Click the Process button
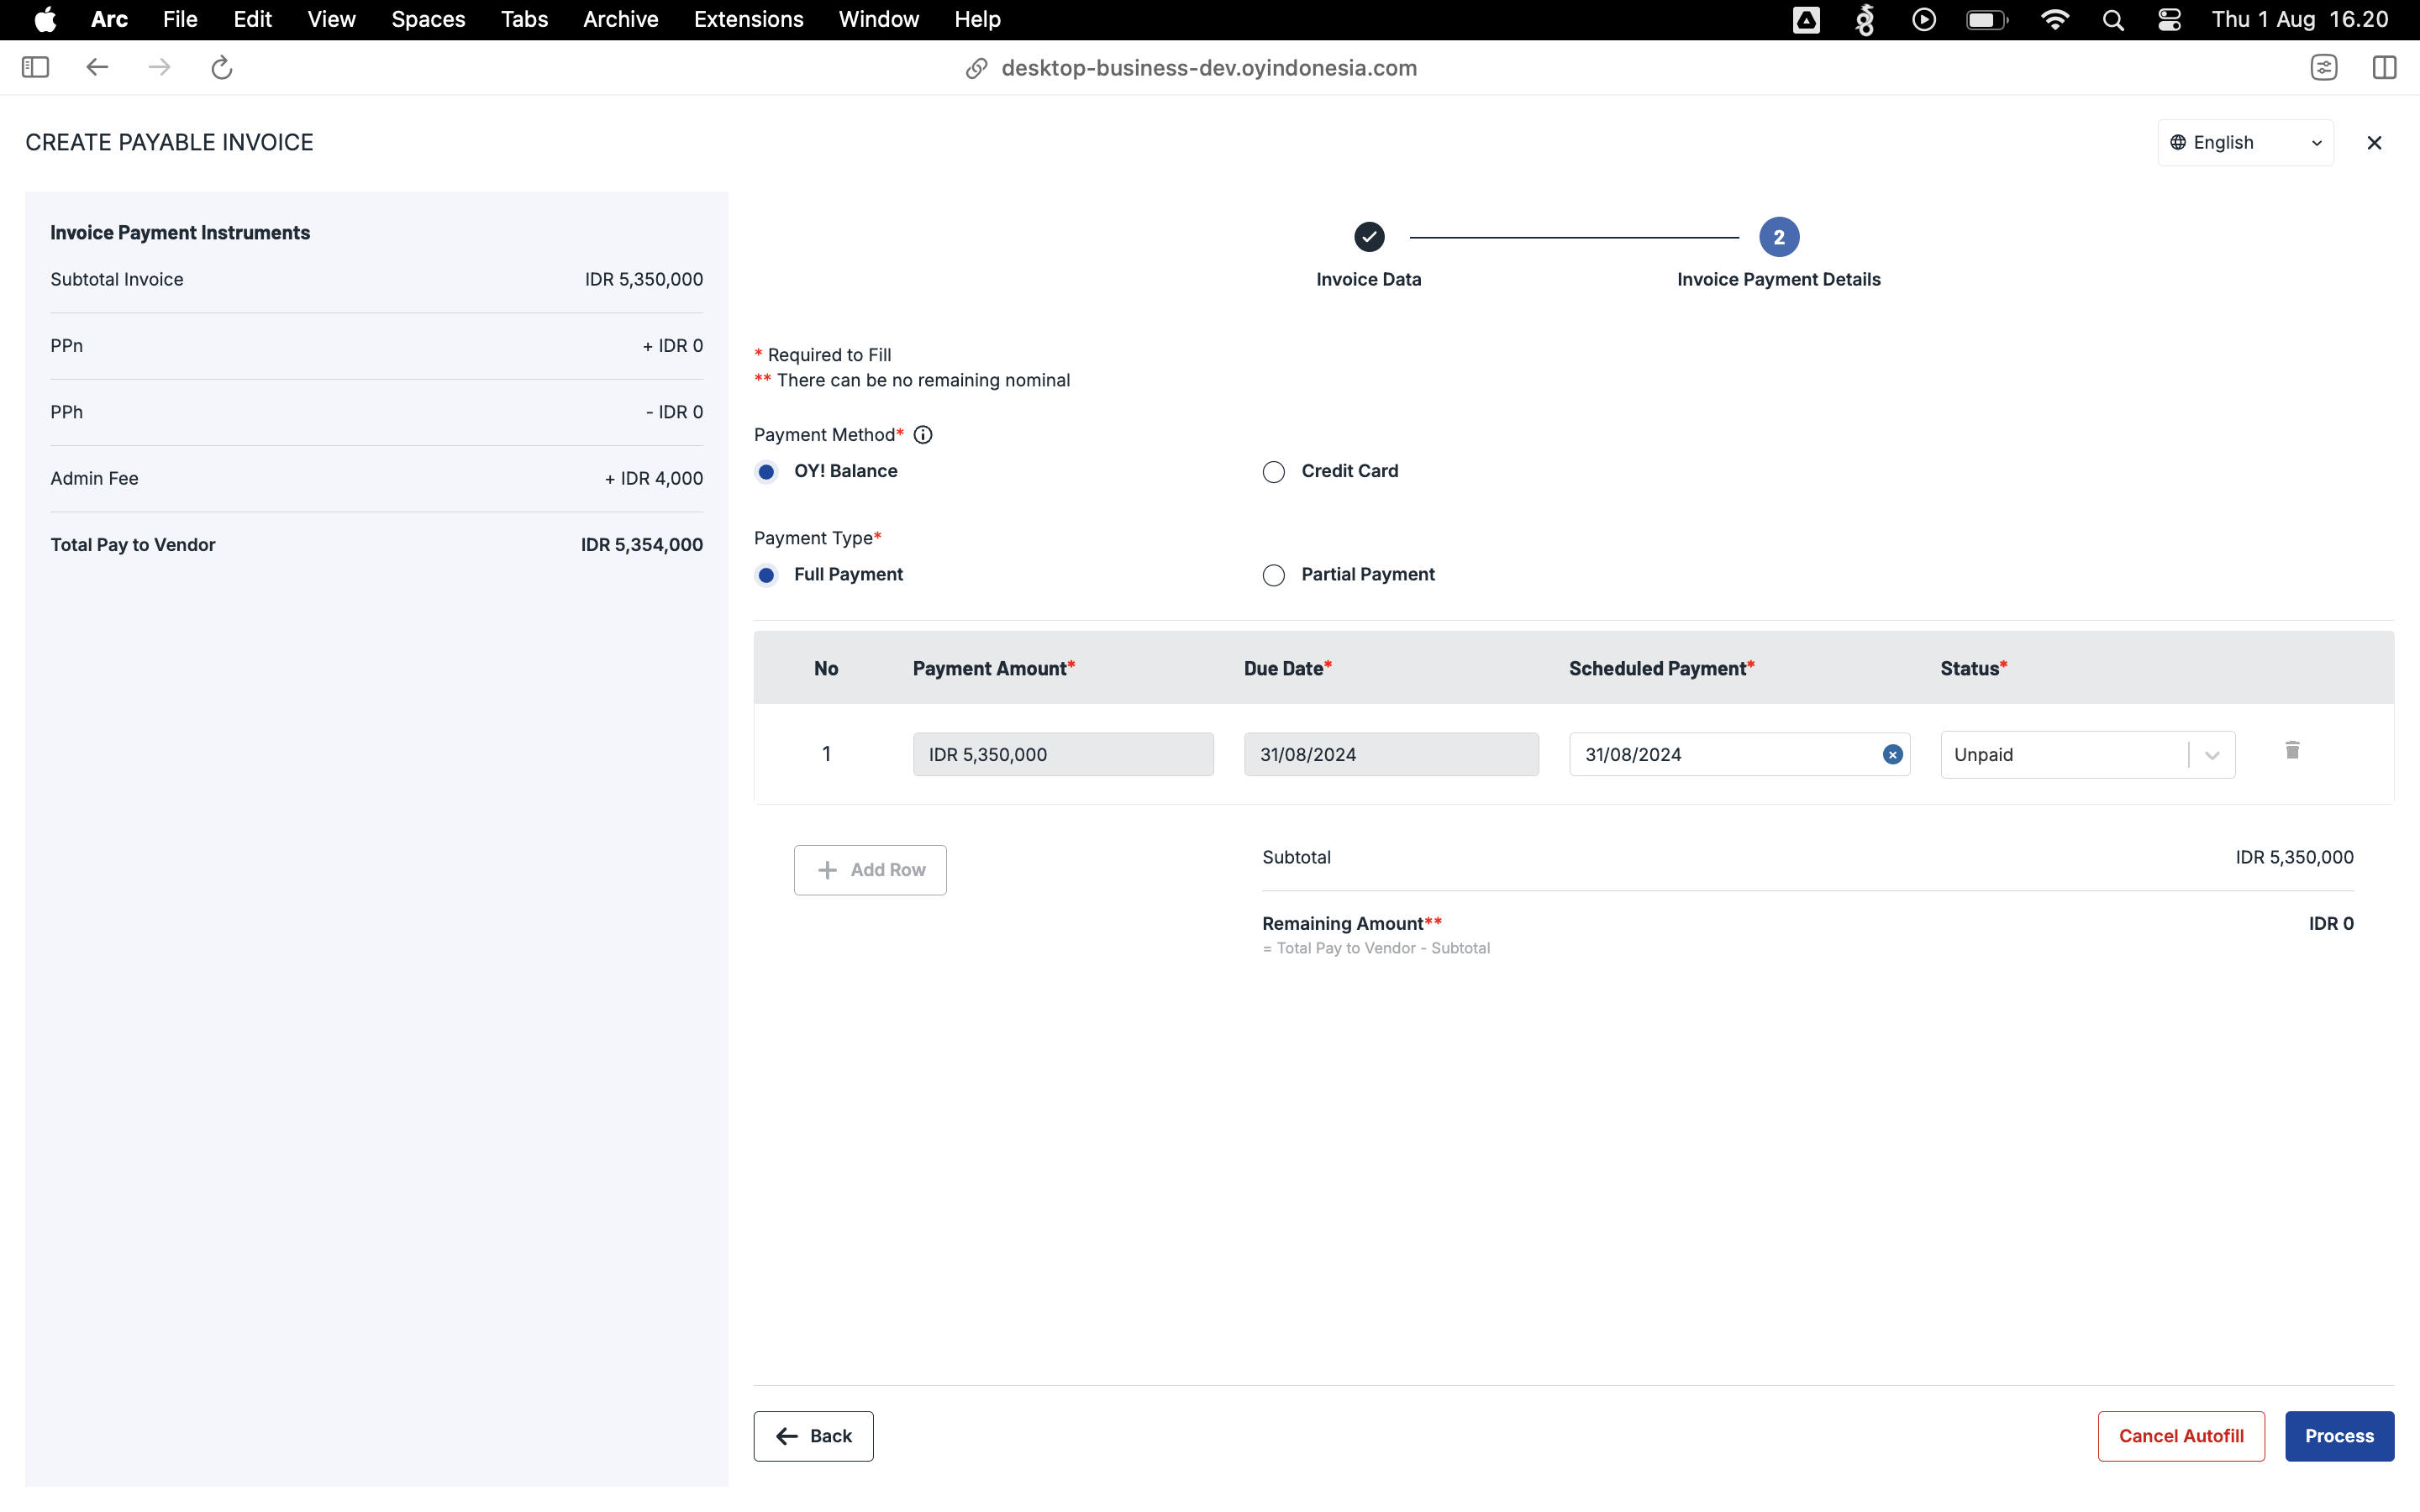This screenshot has width=2420, height=1512. pyautogui.click(x=2338, y=1435)
